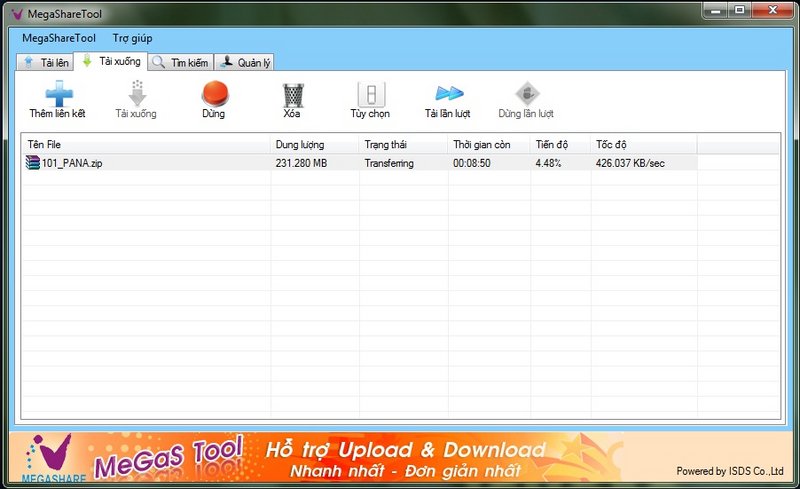Image resolution: width=800 pixels, height=489 pixels.
Task: Sort by Dung lượng column header
Action: (314, 145)
